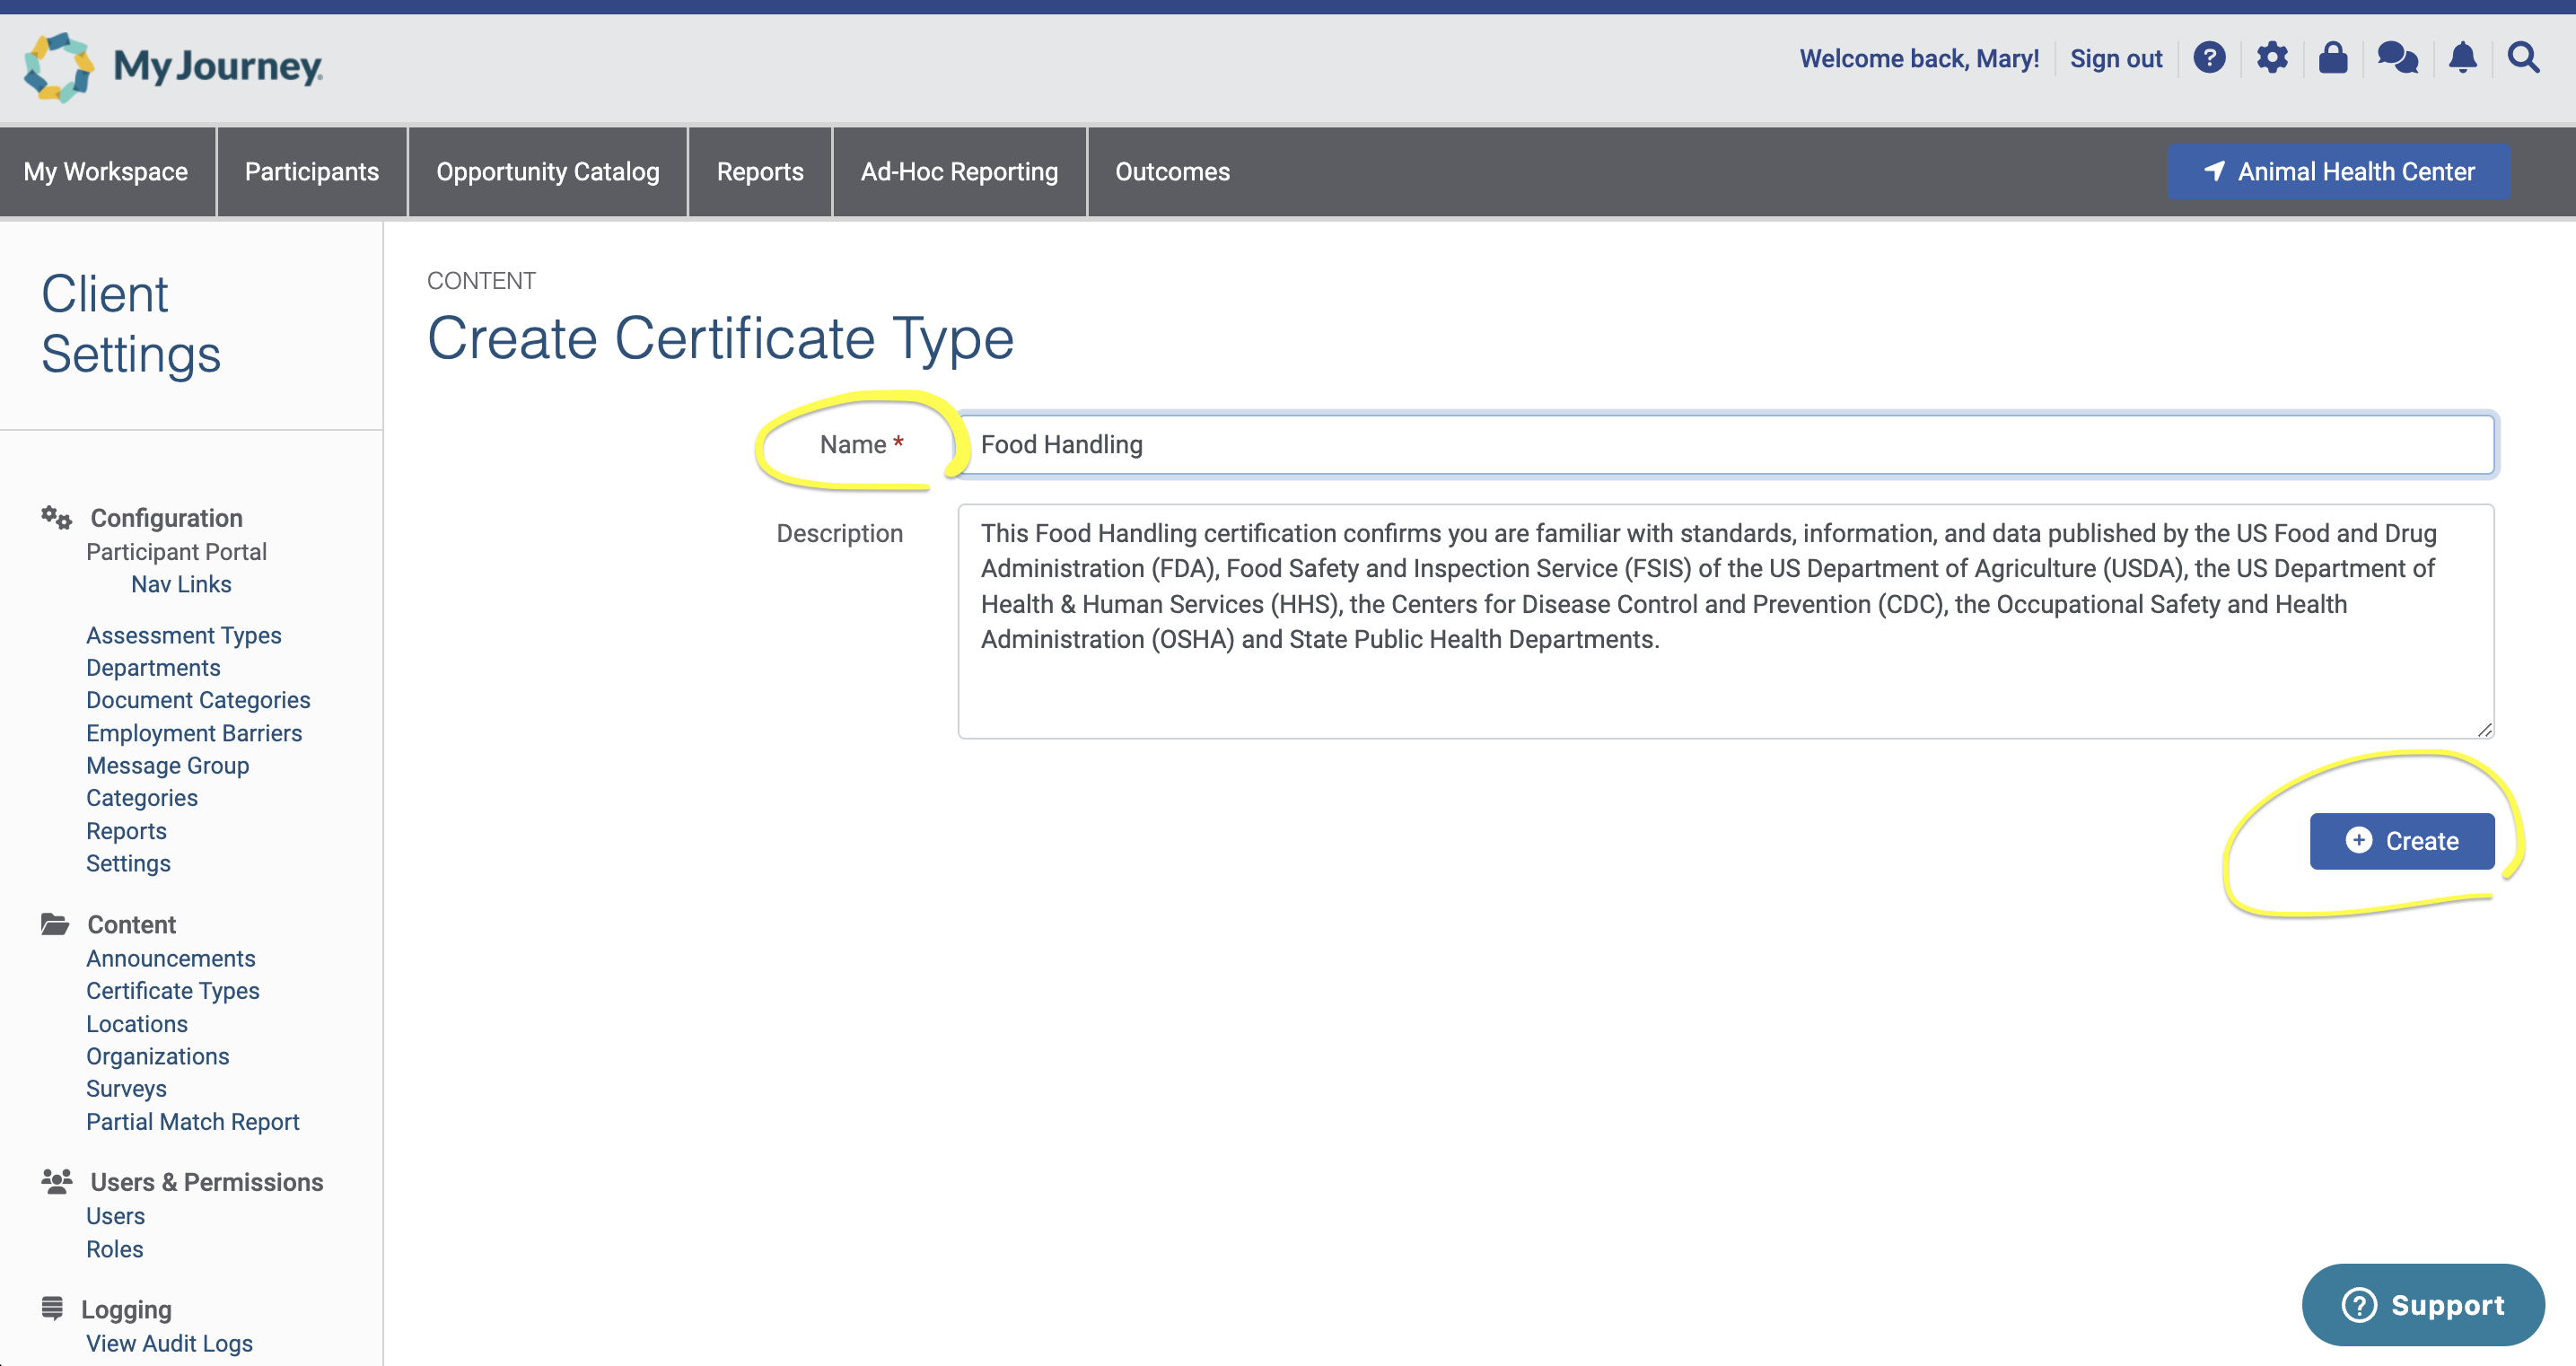Screen dimensions: 2576x1366
Task: Click the Description text area
Action: [x=1726, y=621]
